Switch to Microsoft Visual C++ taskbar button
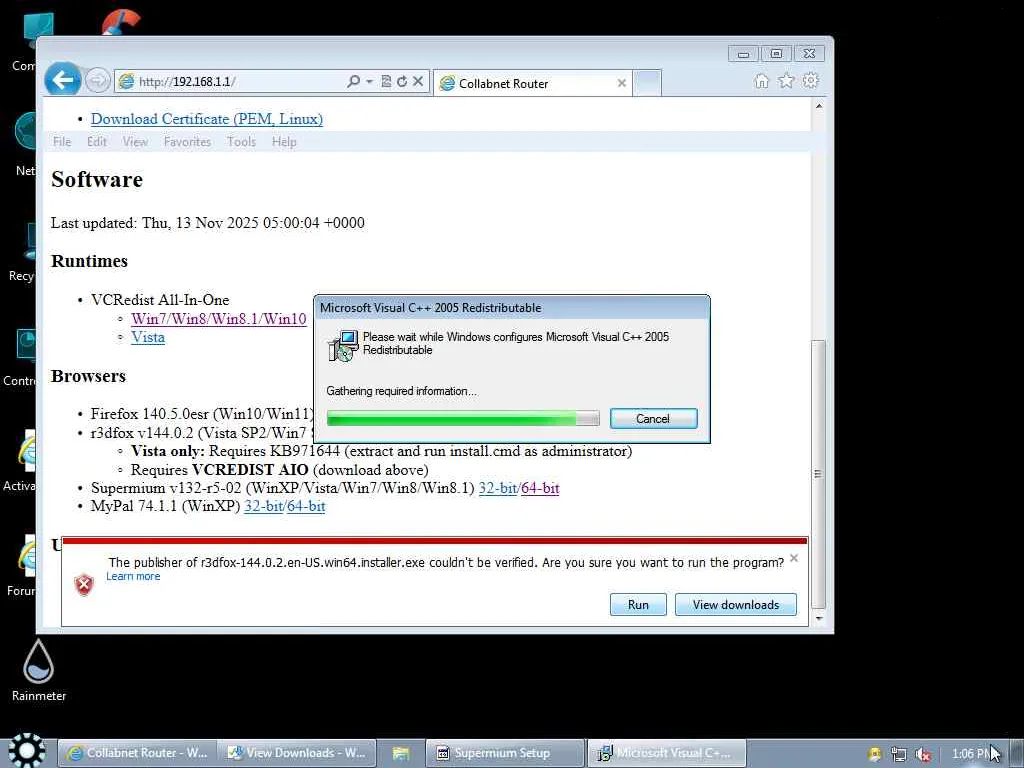 click(666, 753)
